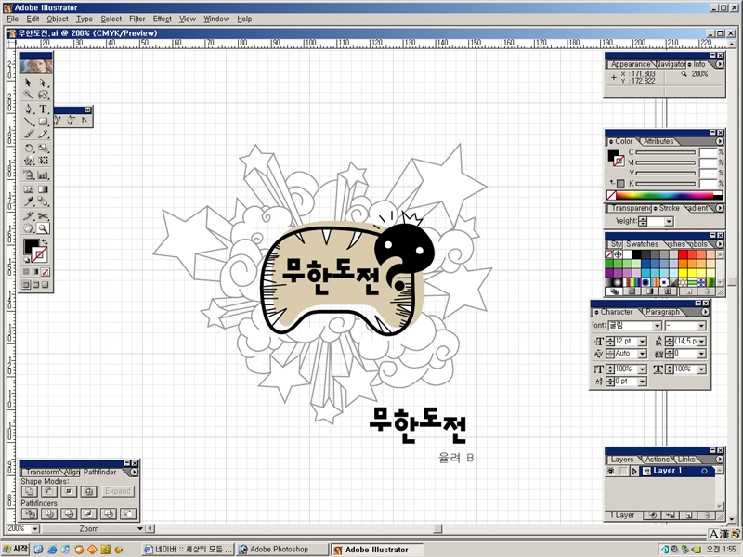Open the leading 14.5 pt dropdown
Image resolution: width=743 pixels, height=557 pixels.
click(702, 341)
